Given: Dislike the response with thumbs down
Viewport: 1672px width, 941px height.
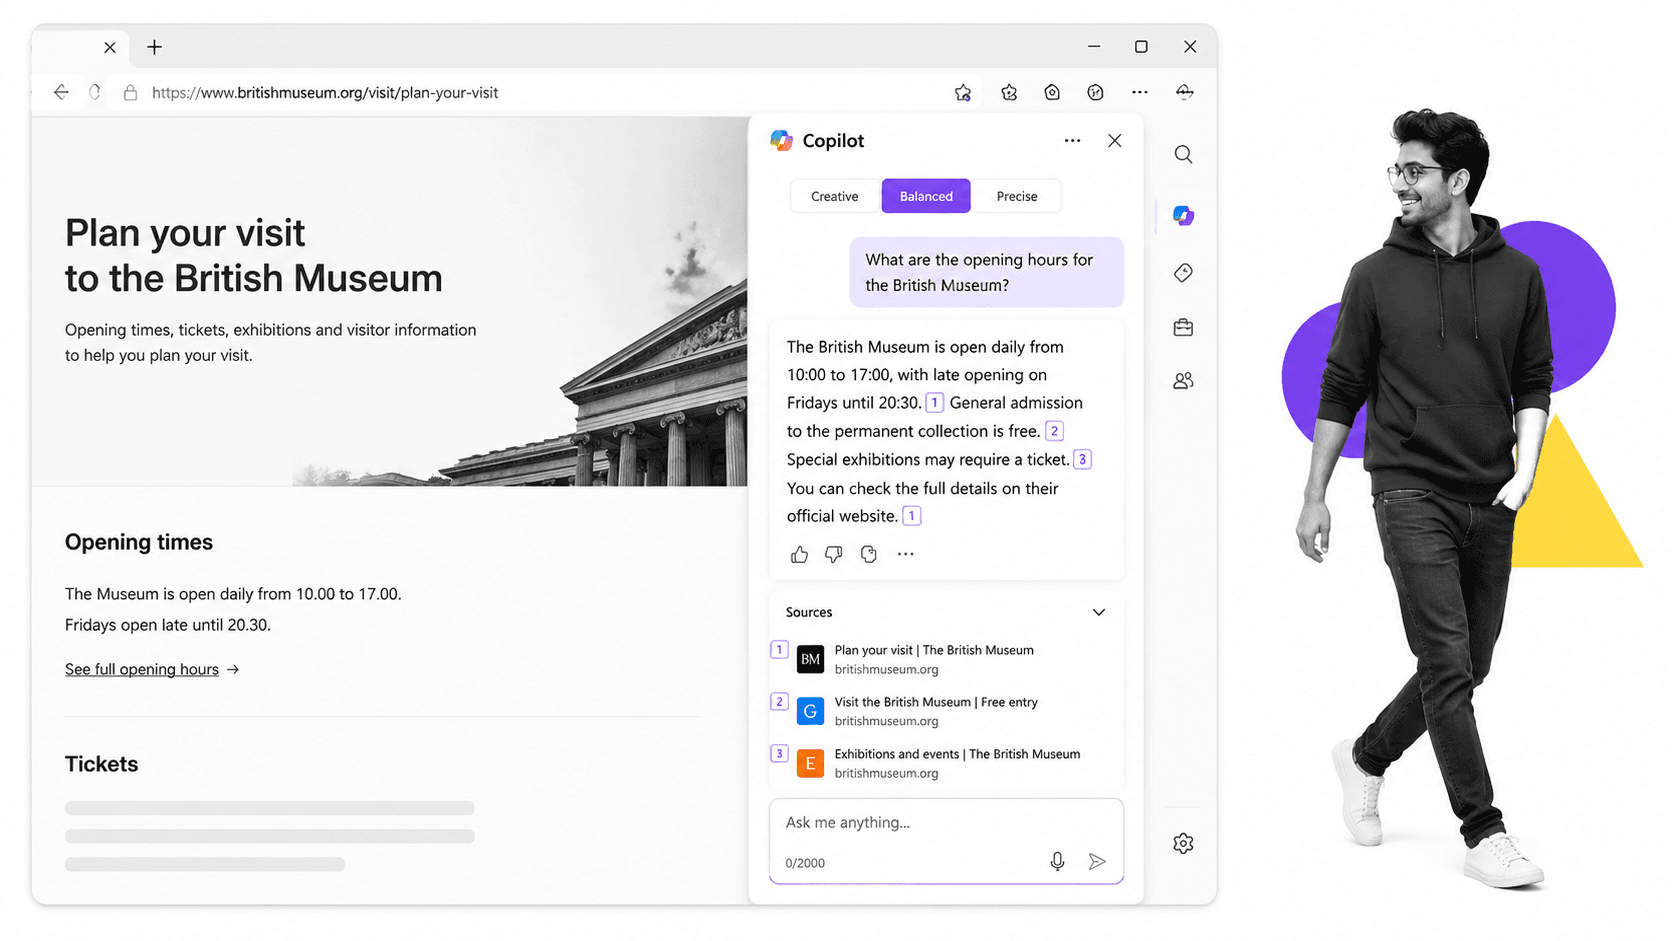Looking at the screenshot, I should tap(834, 554).
